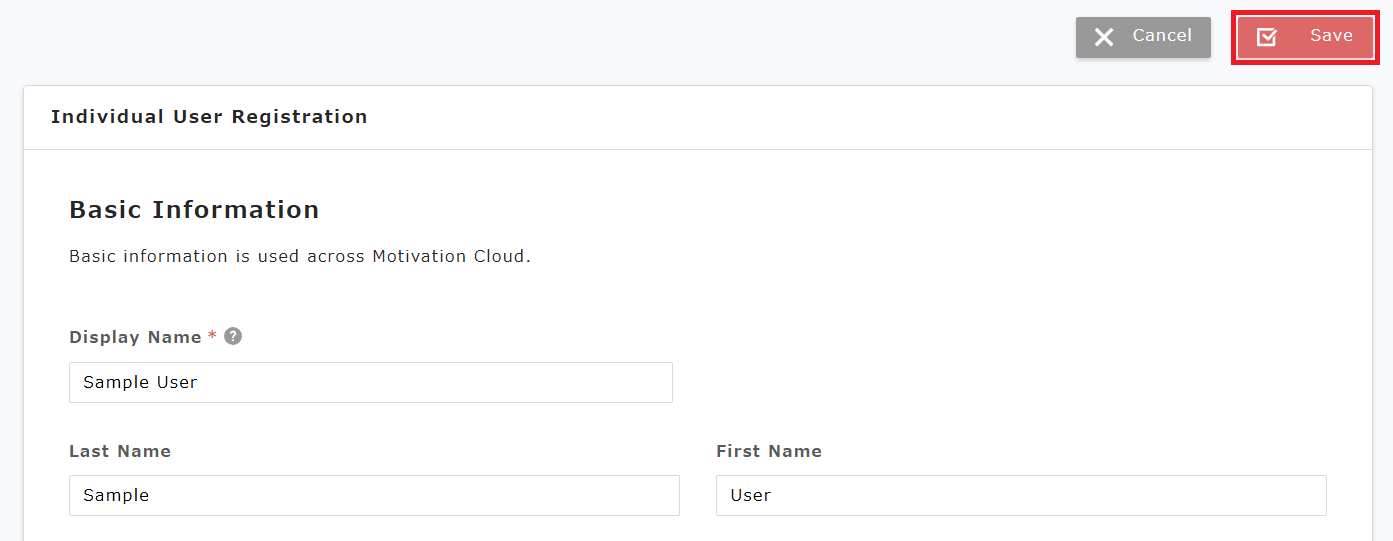Screen dimensions: 1393x541
Task: Click "Motivation Cloud" in the description text
Action: pyautogui.click(x=448, y=256)
